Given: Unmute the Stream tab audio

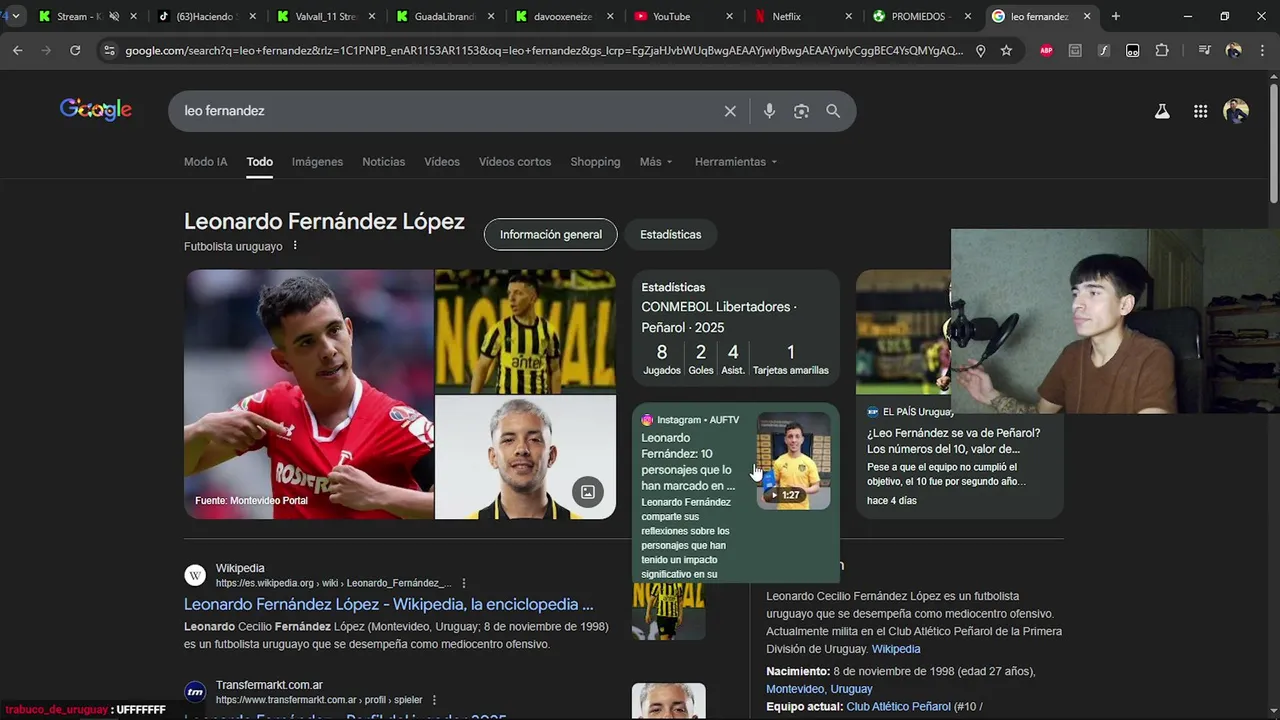Looking at the screenshot, I should click(114, 16).
